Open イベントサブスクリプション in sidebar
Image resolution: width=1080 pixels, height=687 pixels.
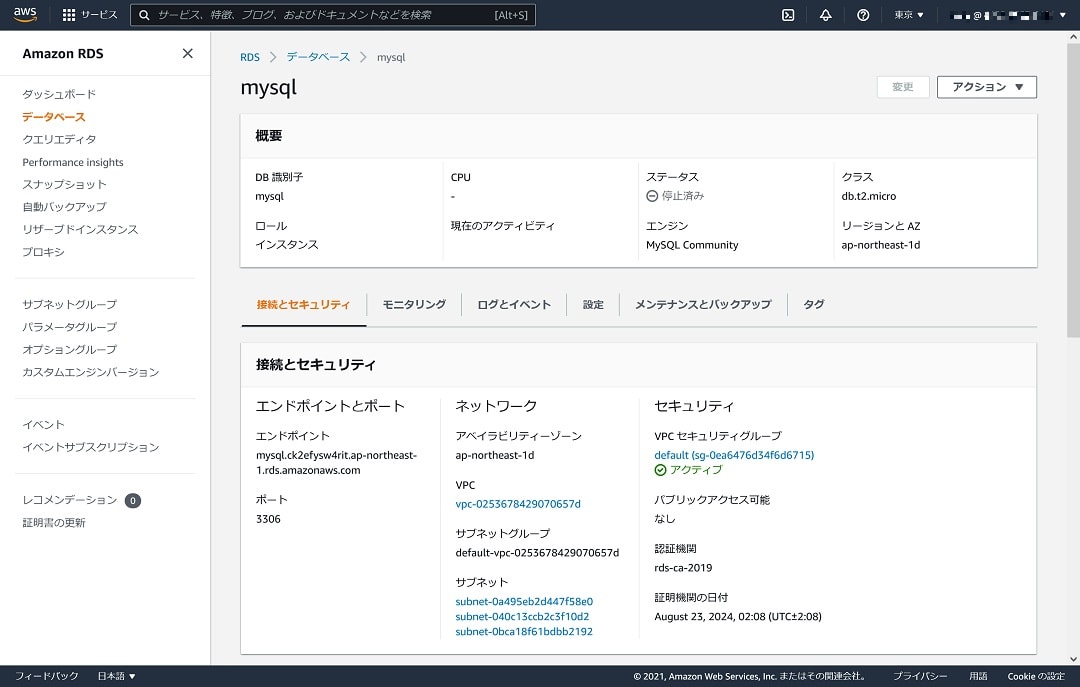(x=90, y=447)
